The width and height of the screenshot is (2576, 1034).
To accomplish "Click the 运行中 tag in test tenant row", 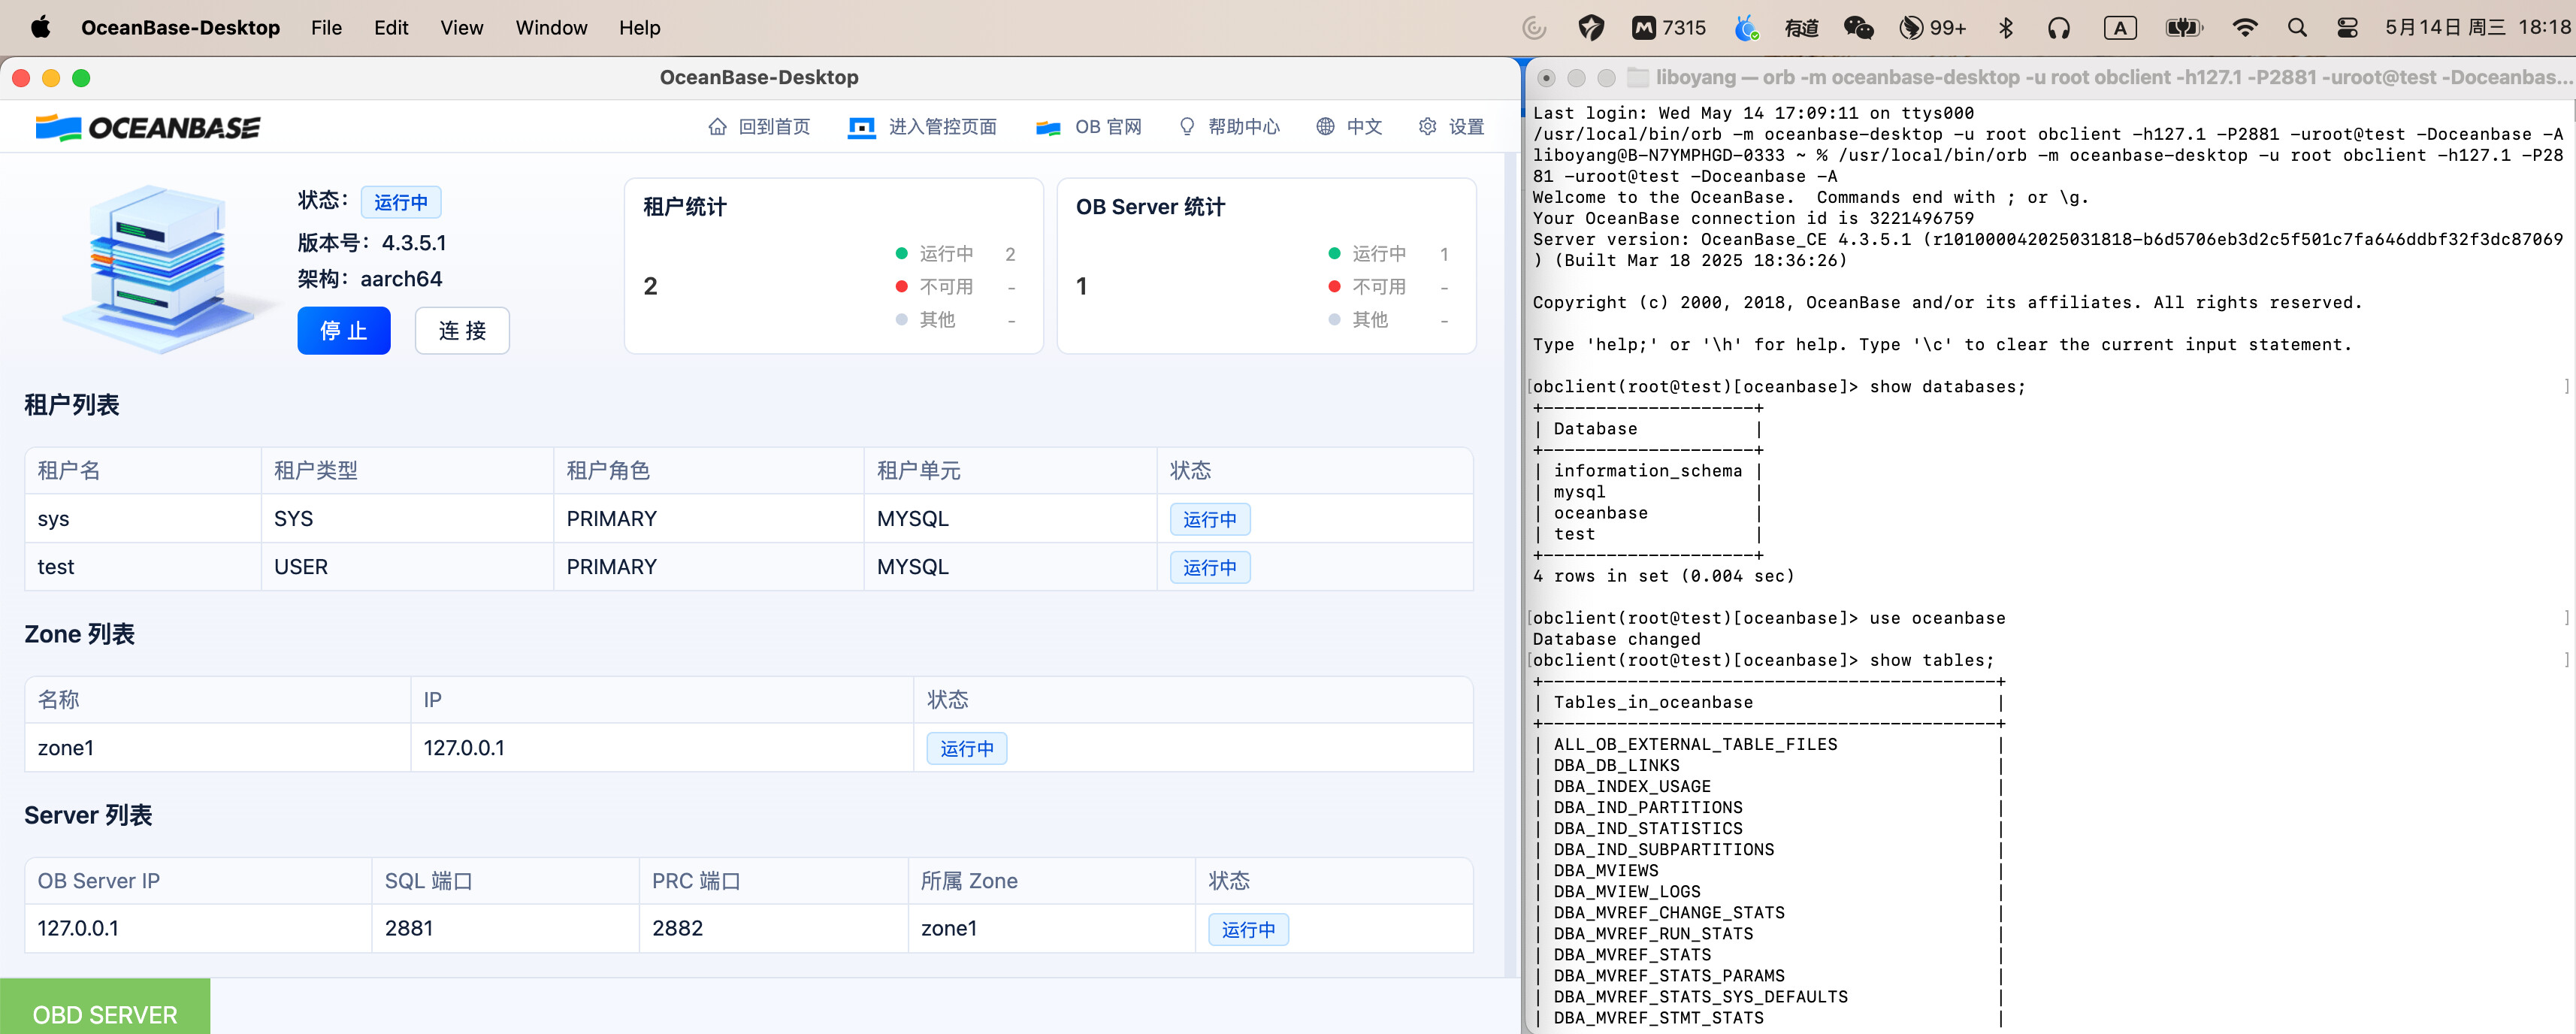I will 1210,567.
